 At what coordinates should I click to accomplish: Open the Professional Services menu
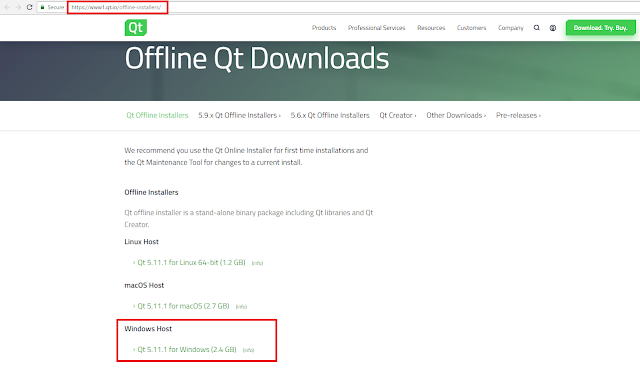tap(376, 28)
